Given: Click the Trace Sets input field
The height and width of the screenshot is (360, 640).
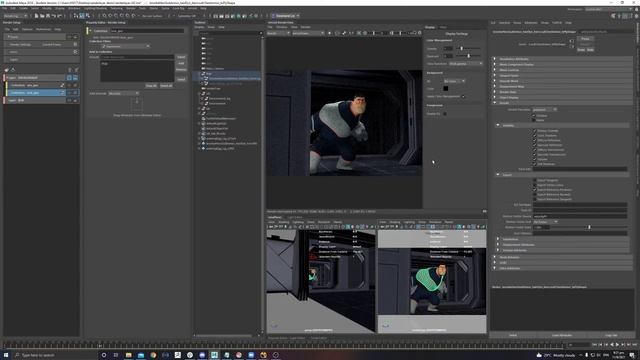Looking at the screenshot, I should [580, 169].
